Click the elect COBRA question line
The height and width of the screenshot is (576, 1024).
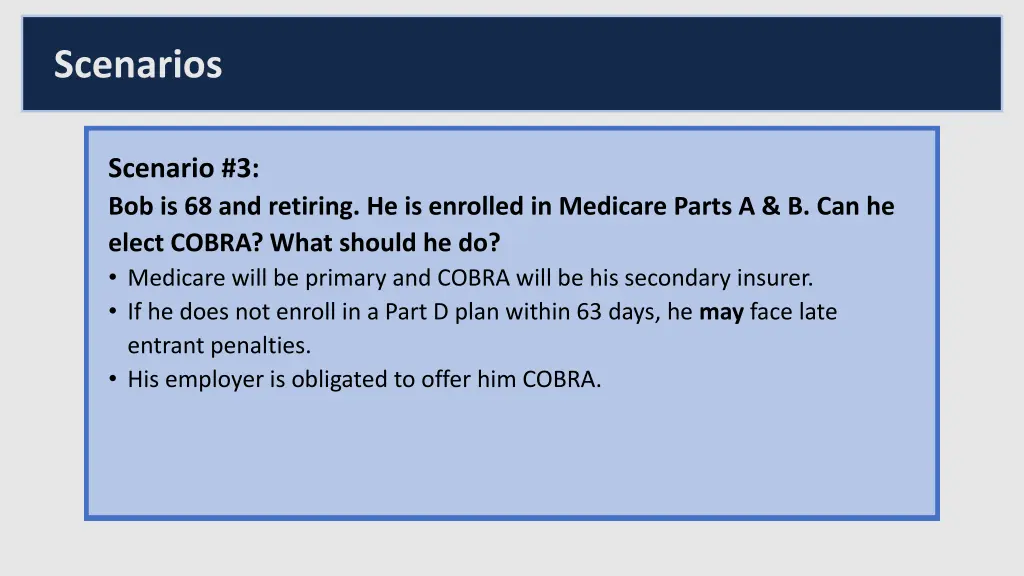point(304,243)
